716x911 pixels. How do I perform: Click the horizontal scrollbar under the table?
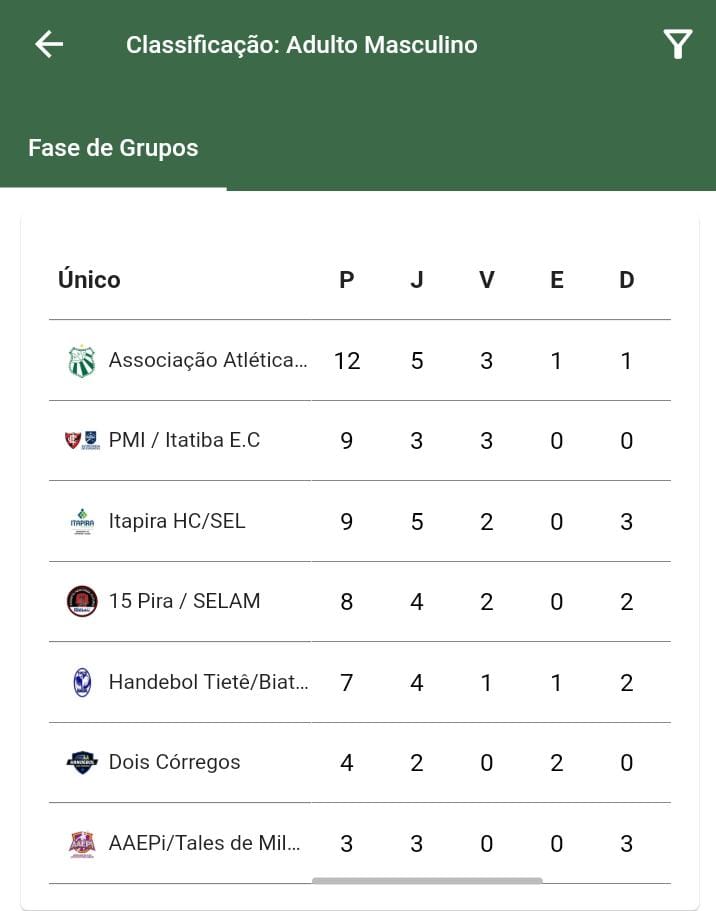(x=427, y=881)
